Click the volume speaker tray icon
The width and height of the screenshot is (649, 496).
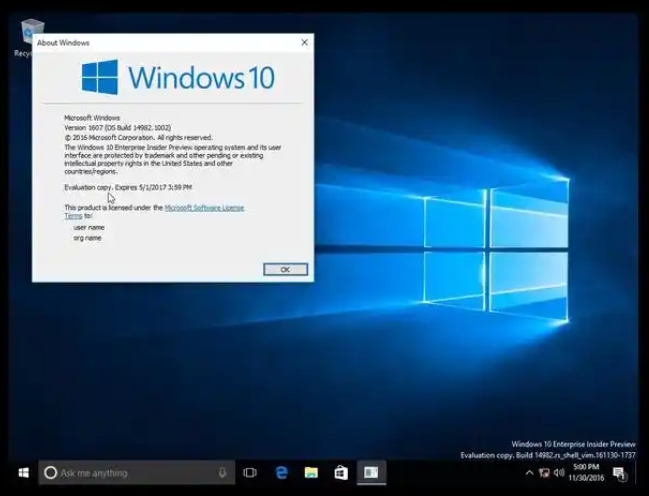pos(558,472)
